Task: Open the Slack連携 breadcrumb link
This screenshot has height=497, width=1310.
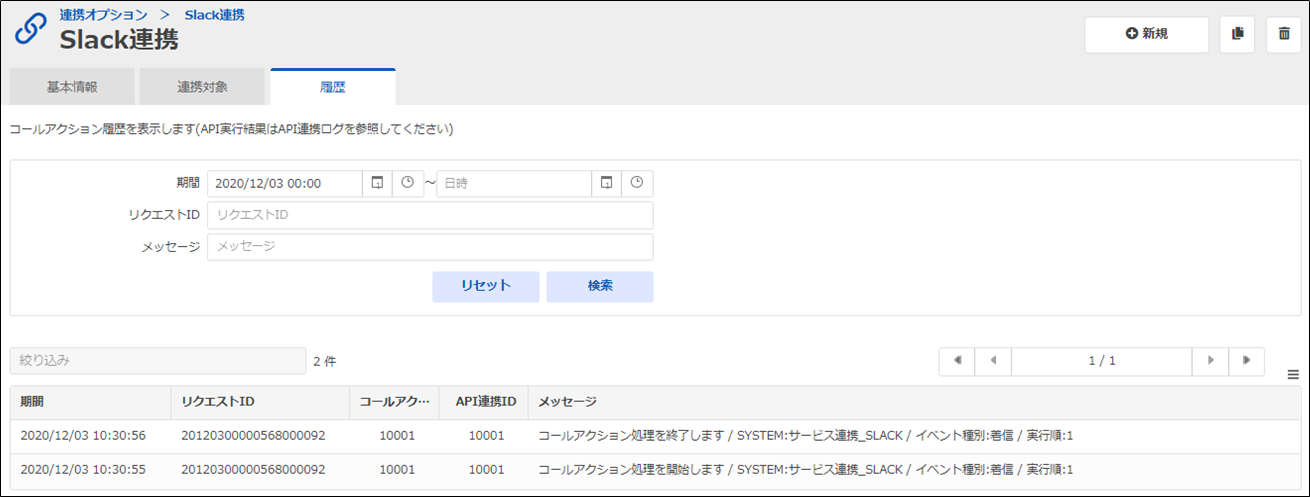Action: click(215, 15)
